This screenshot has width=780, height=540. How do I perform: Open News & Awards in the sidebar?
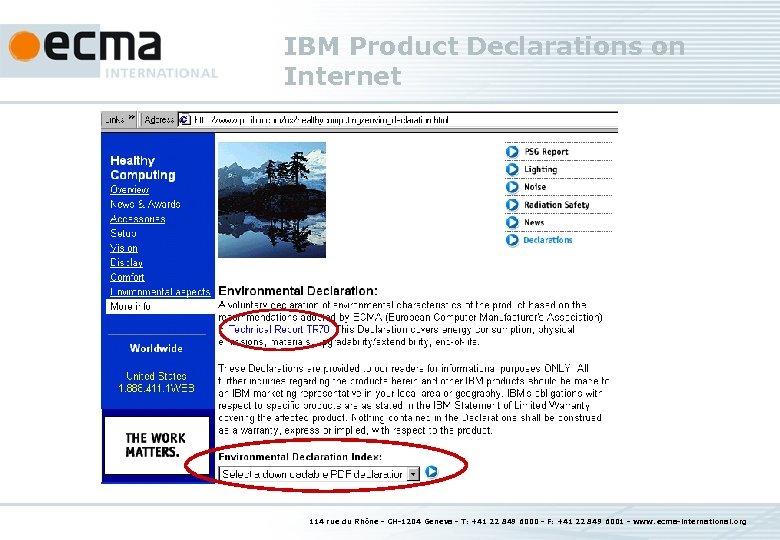145,204
